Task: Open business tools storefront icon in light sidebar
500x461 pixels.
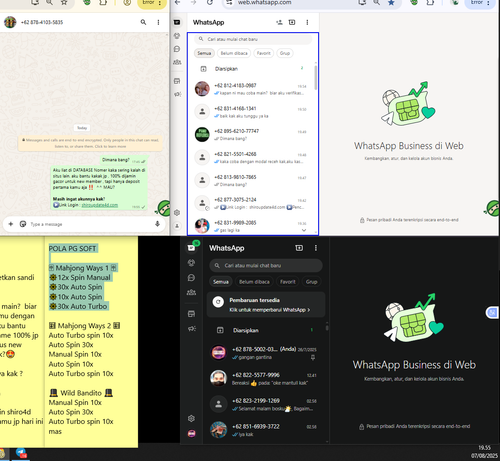Action: 177,81
